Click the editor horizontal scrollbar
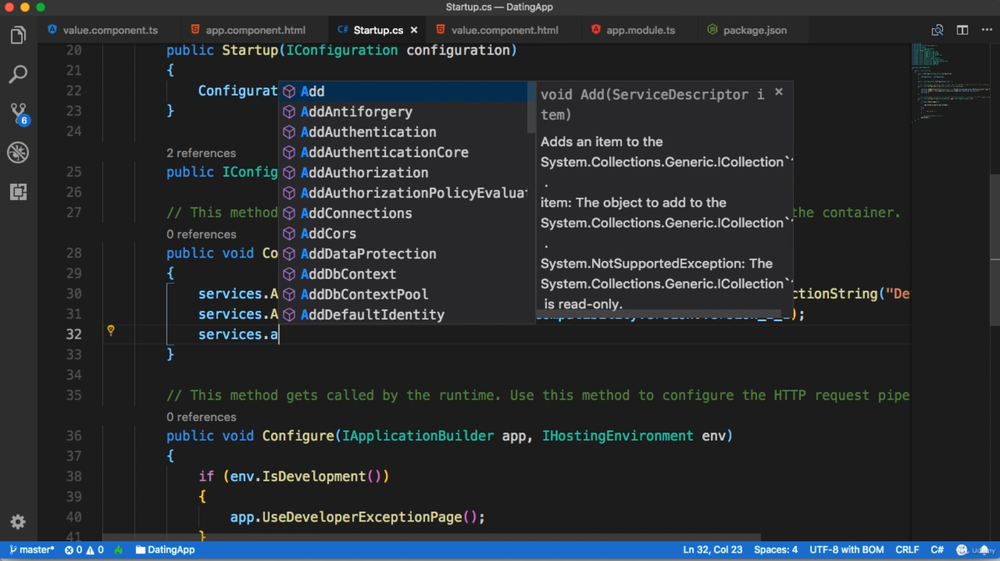Screen dimensions: 1000x561 (x=432, y=537)
